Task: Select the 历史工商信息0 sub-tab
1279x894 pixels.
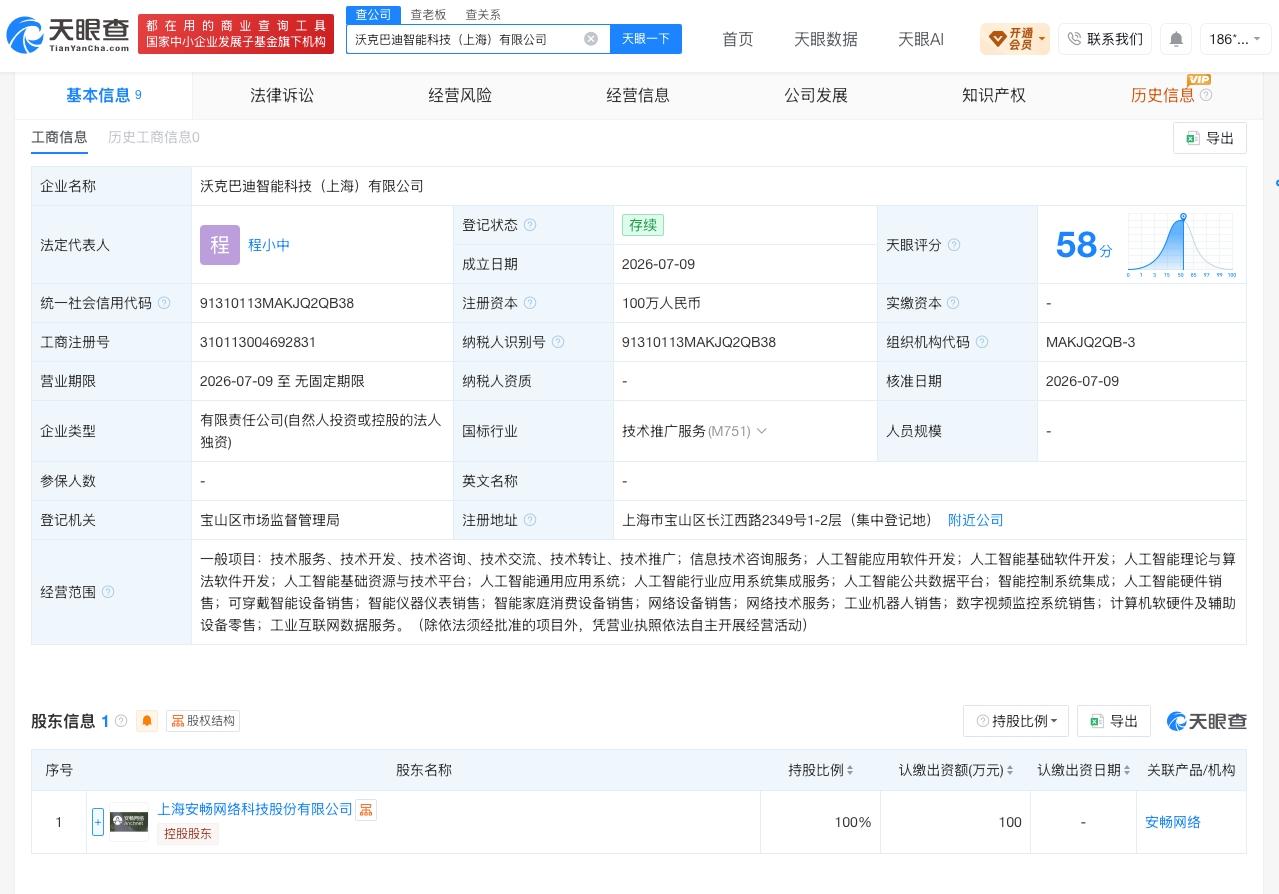Action: [x=154, y=137]
